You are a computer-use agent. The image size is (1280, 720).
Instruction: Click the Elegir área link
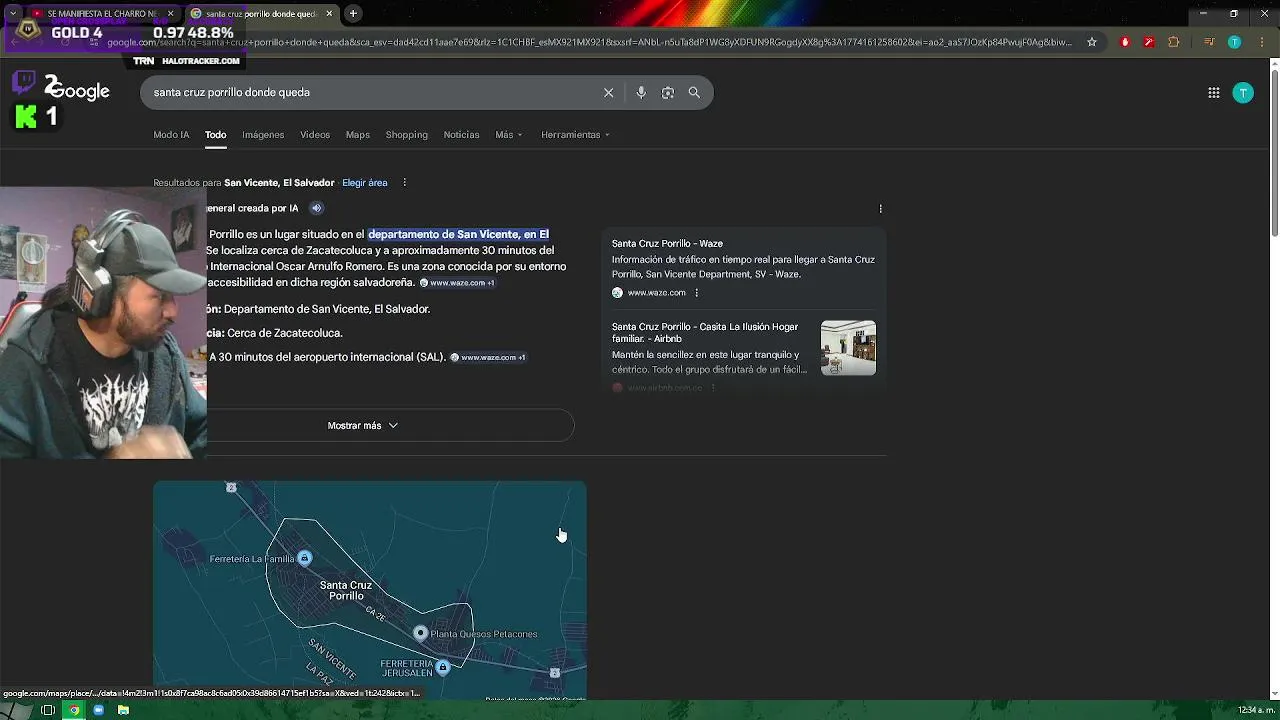point(365,183)
